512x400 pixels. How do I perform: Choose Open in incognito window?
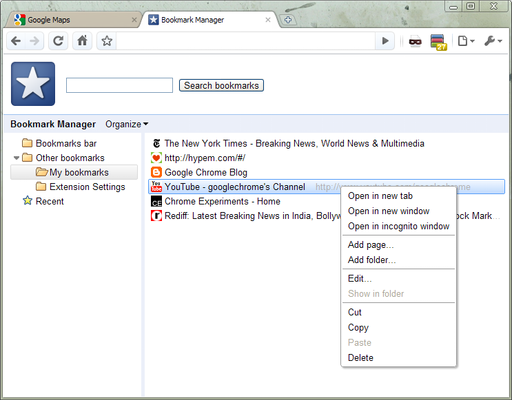click(x=398, y=226)
